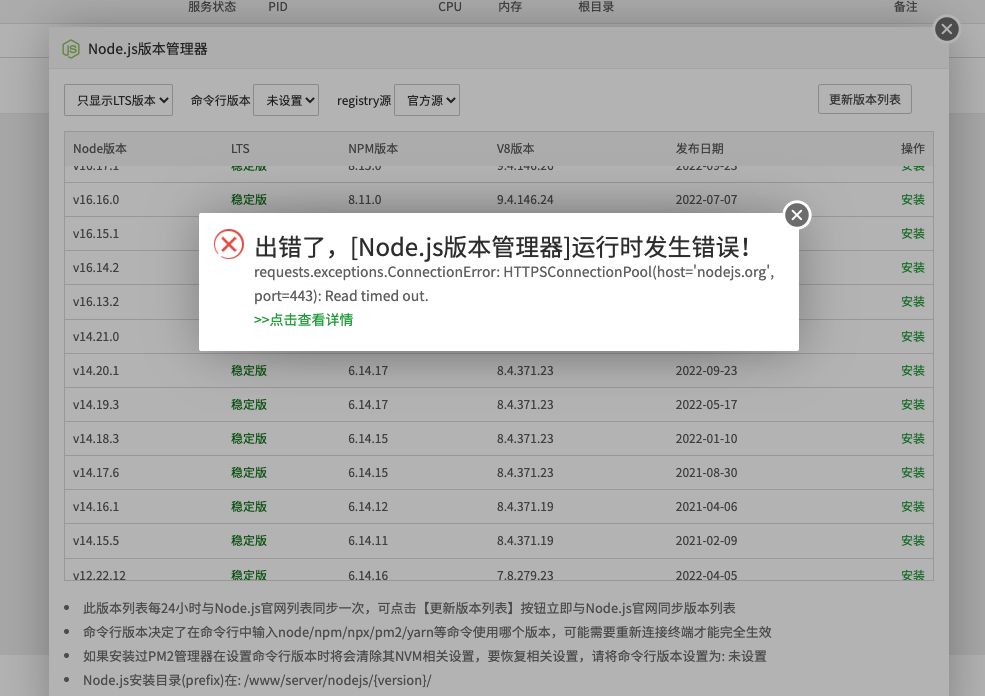Click NPM version 6.14.12 cell

[368, 506]
